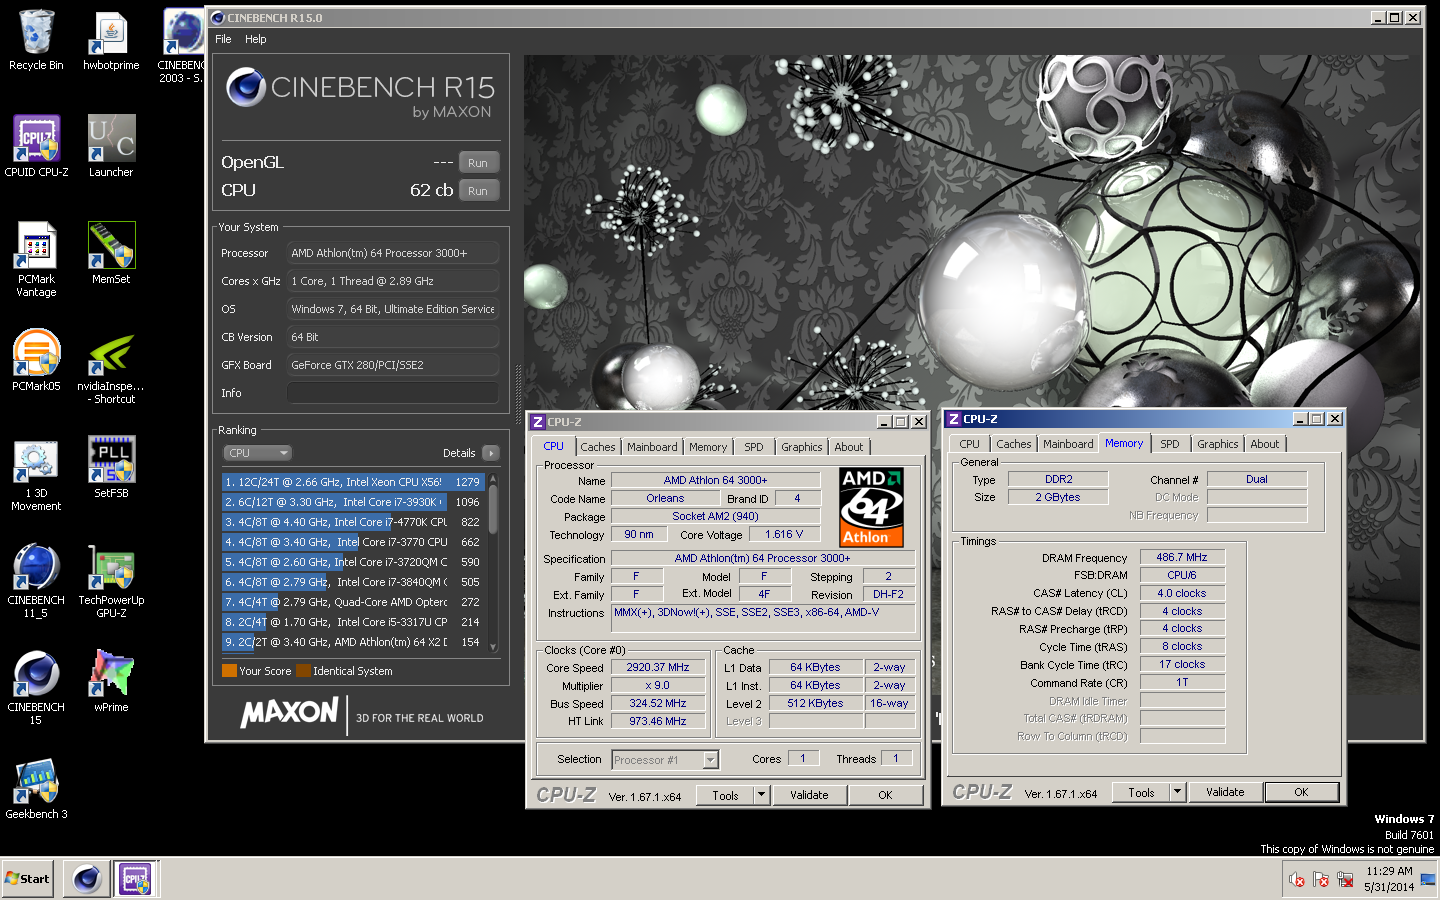
Task: Select ranking entry Intel Xeon CPU X56 1279
Action: coord(353,482)
